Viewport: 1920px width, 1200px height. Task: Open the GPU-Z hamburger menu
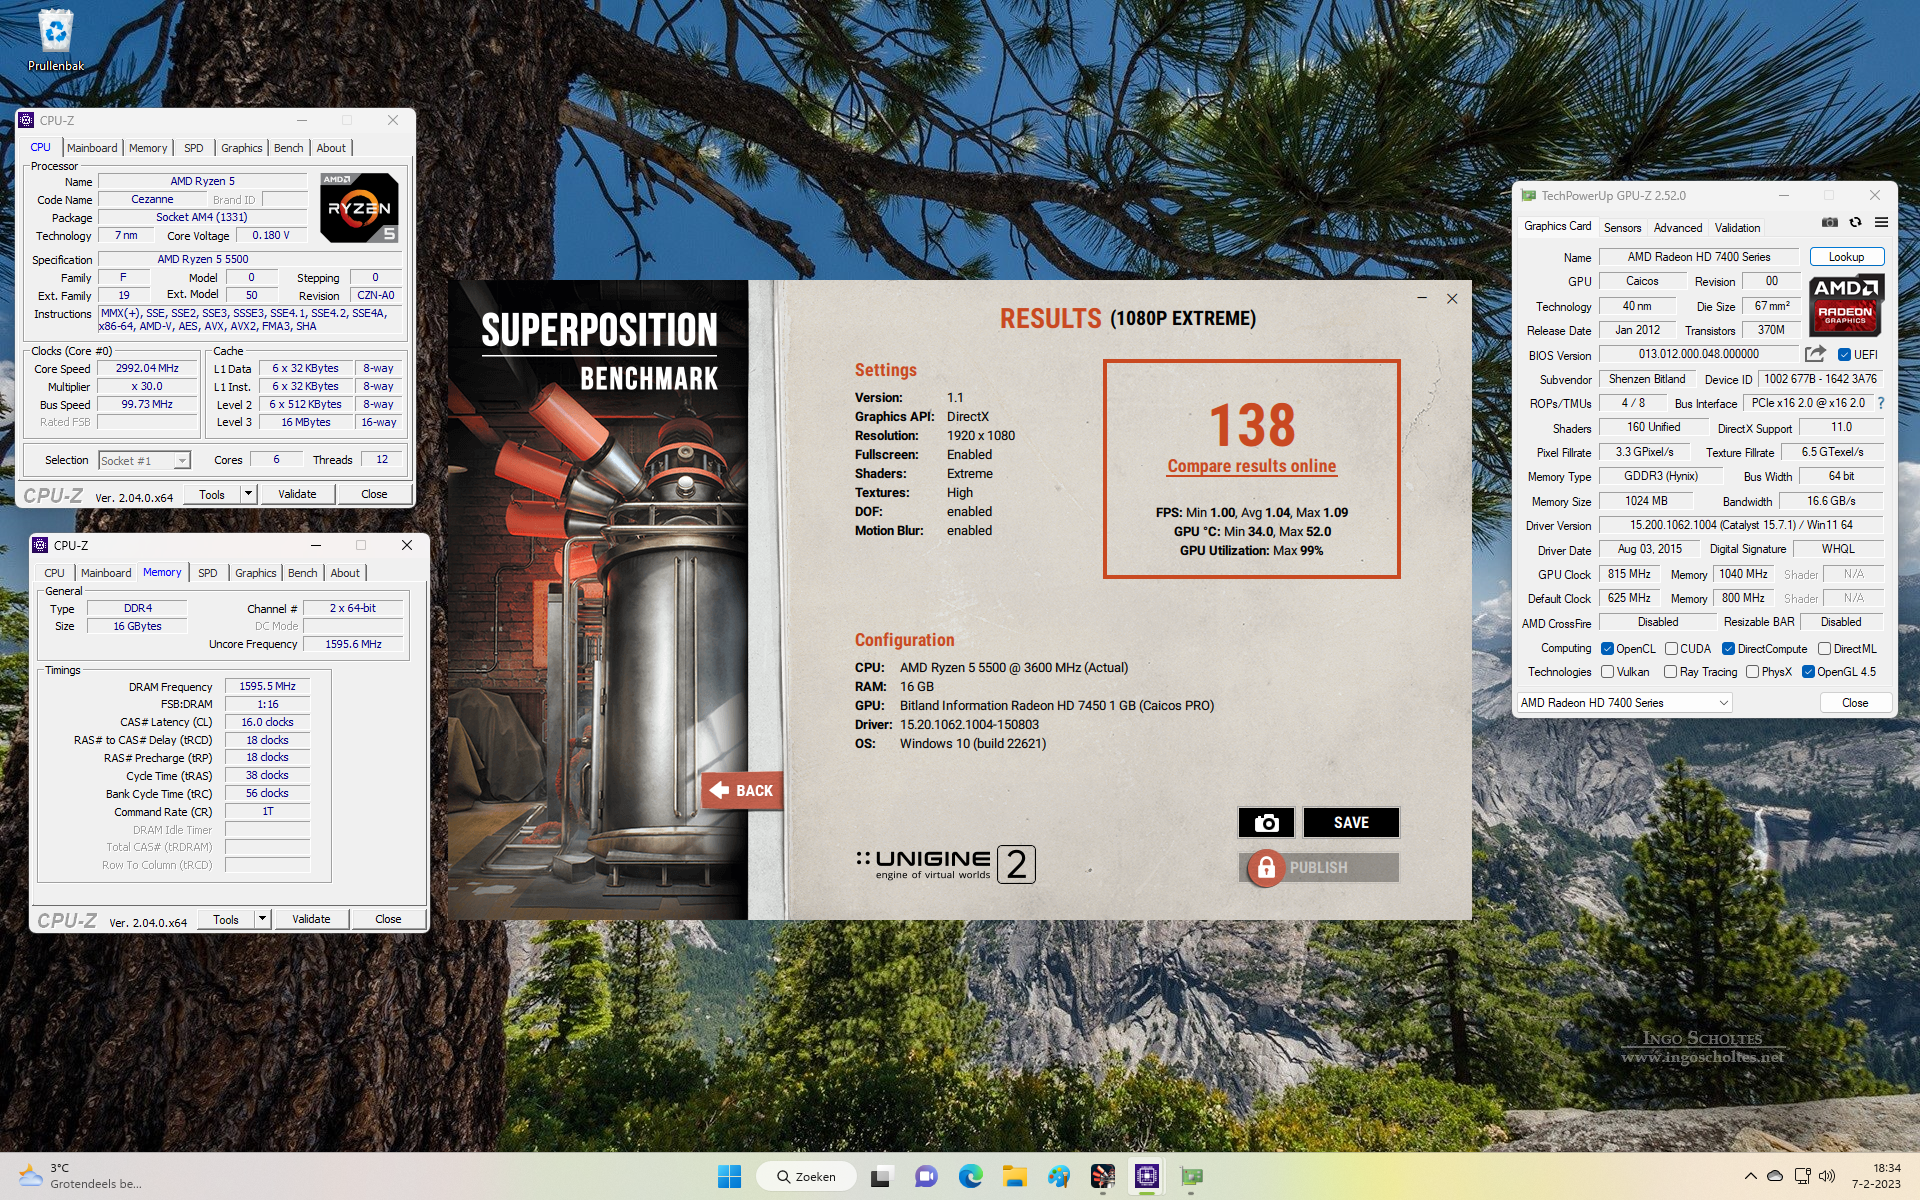[1881, 222]
